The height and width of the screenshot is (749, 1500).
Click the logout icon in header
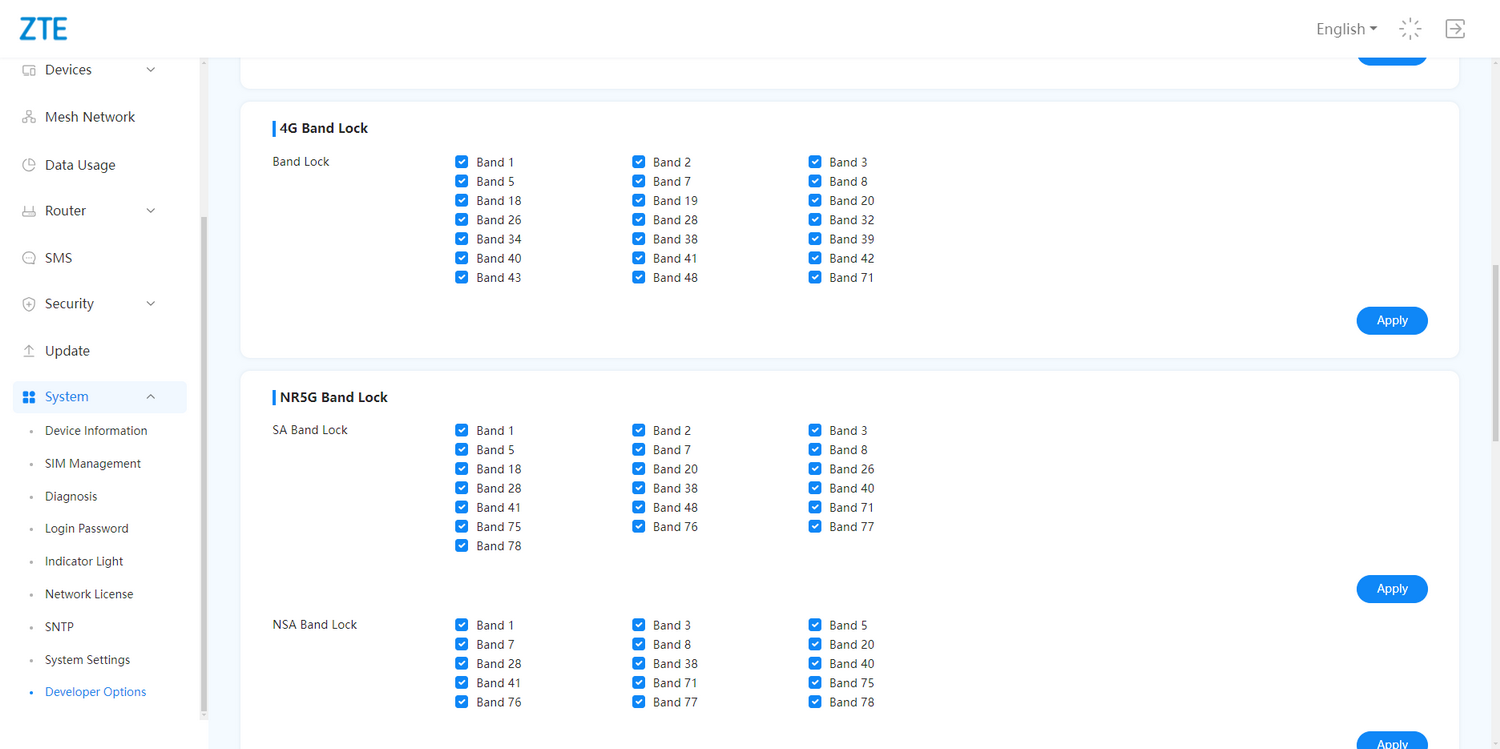pos(1455,29)
